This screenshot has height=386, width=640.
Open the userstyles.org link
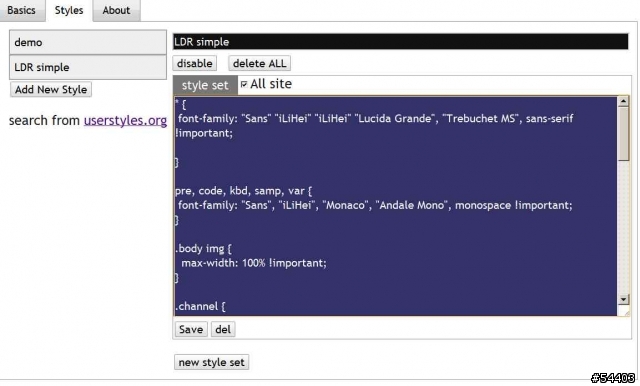pyautogui.click(x=125, y=120)
